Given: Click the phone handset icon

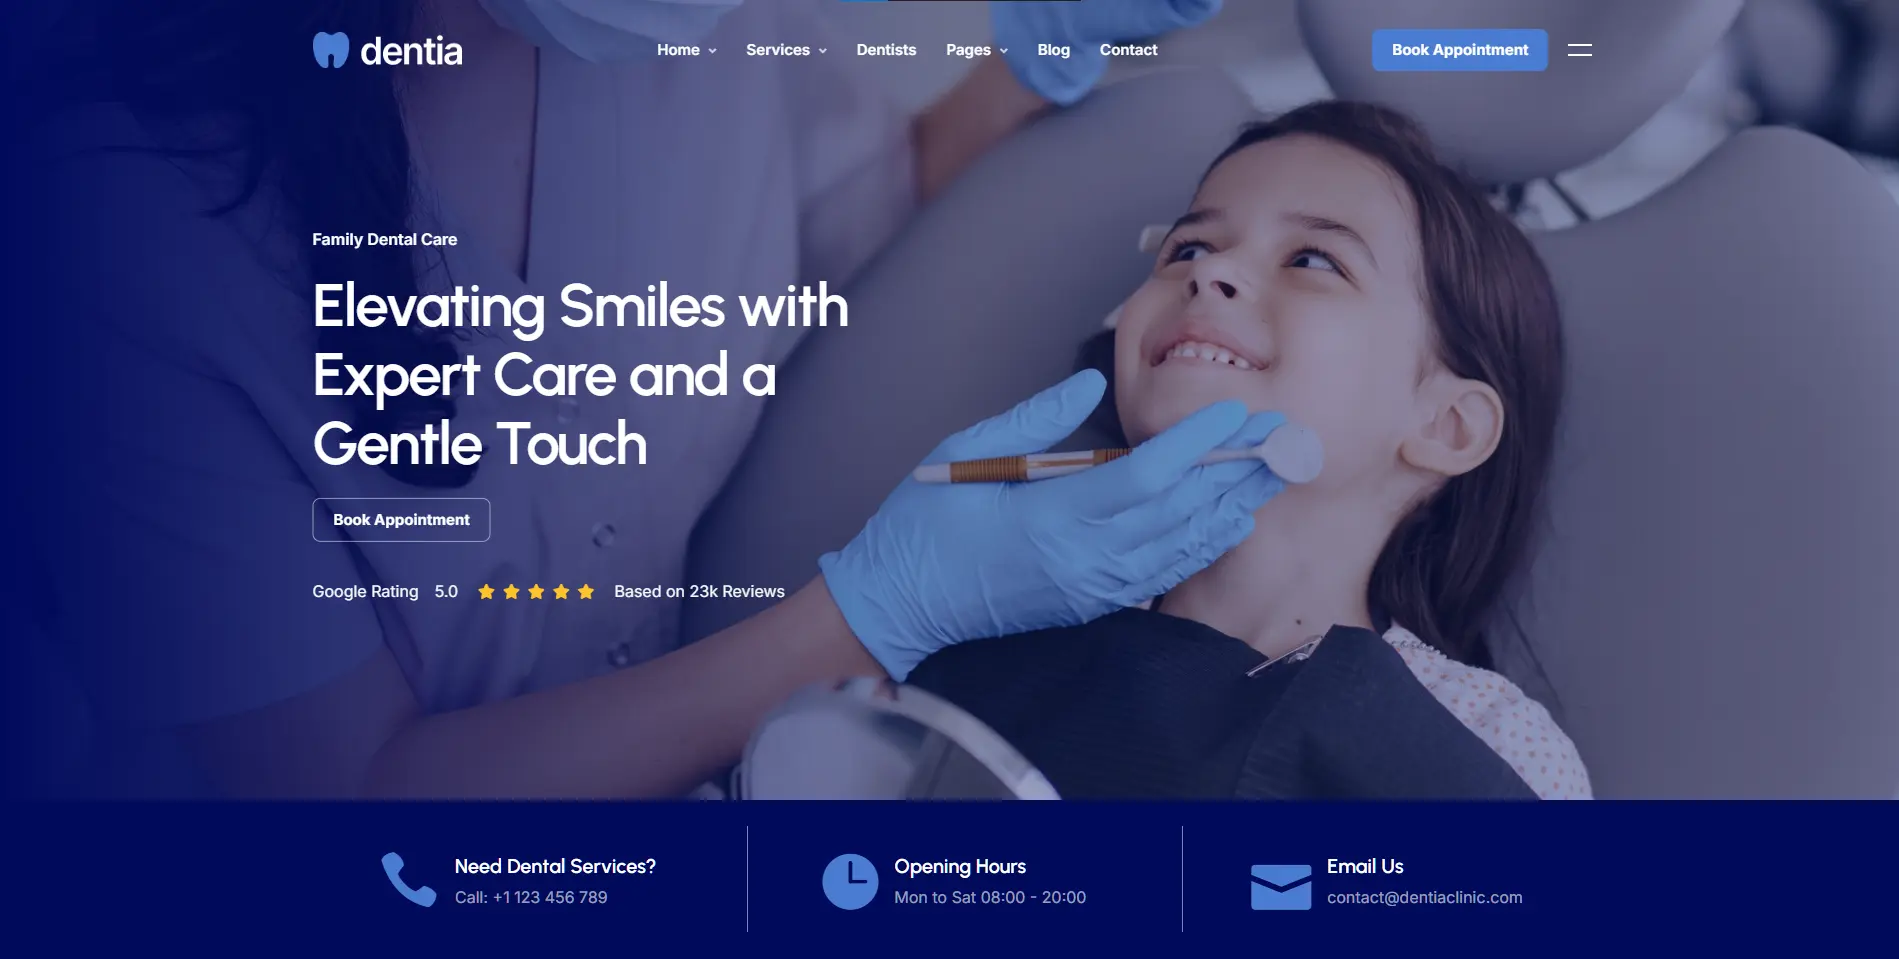Looking at the screenshot, I should coord(409,879).
